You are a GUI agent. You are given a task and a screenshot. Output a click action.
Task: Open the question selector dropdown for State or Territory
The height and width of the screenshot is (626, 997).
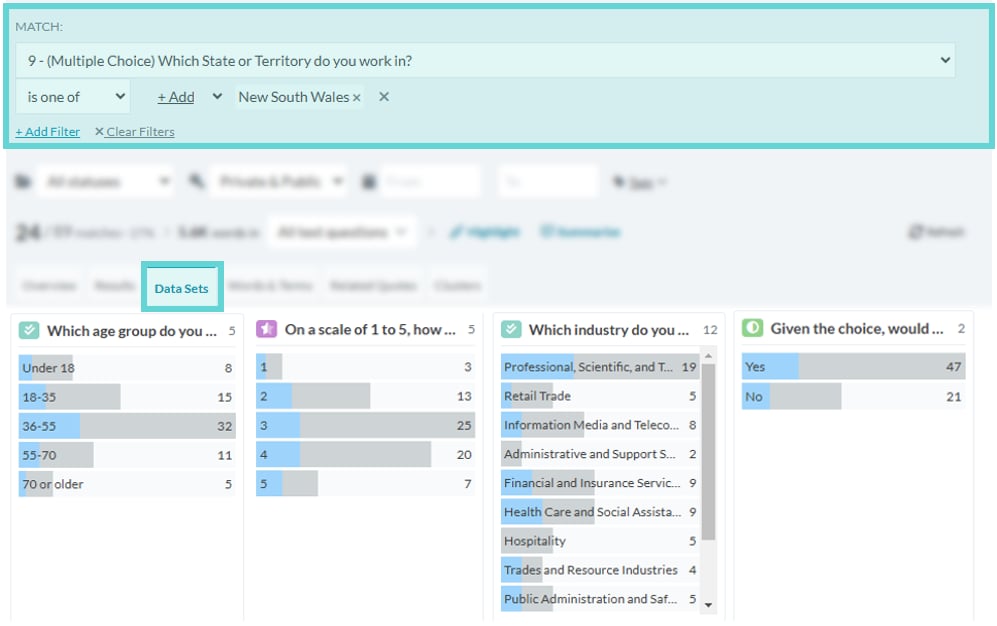pos(485,61)
